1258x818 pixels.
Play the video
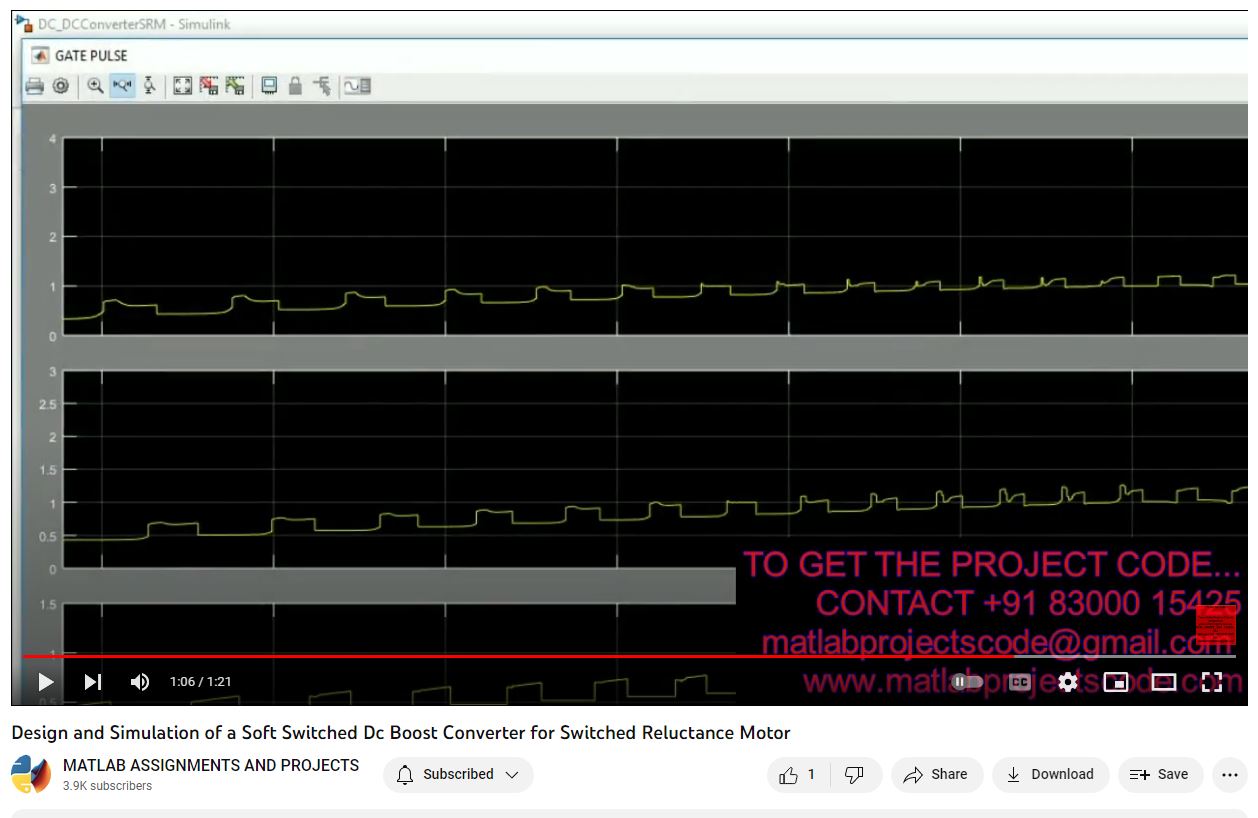click(x=46, y=682)
